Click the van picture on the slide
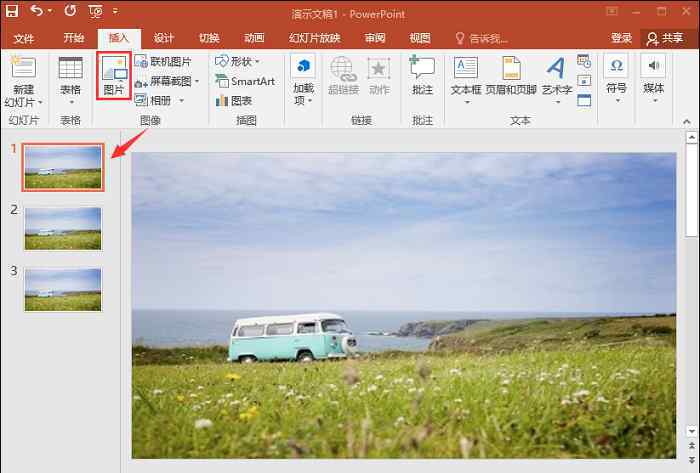Viewport: 700px width, 473px height. tap(404, 306)
